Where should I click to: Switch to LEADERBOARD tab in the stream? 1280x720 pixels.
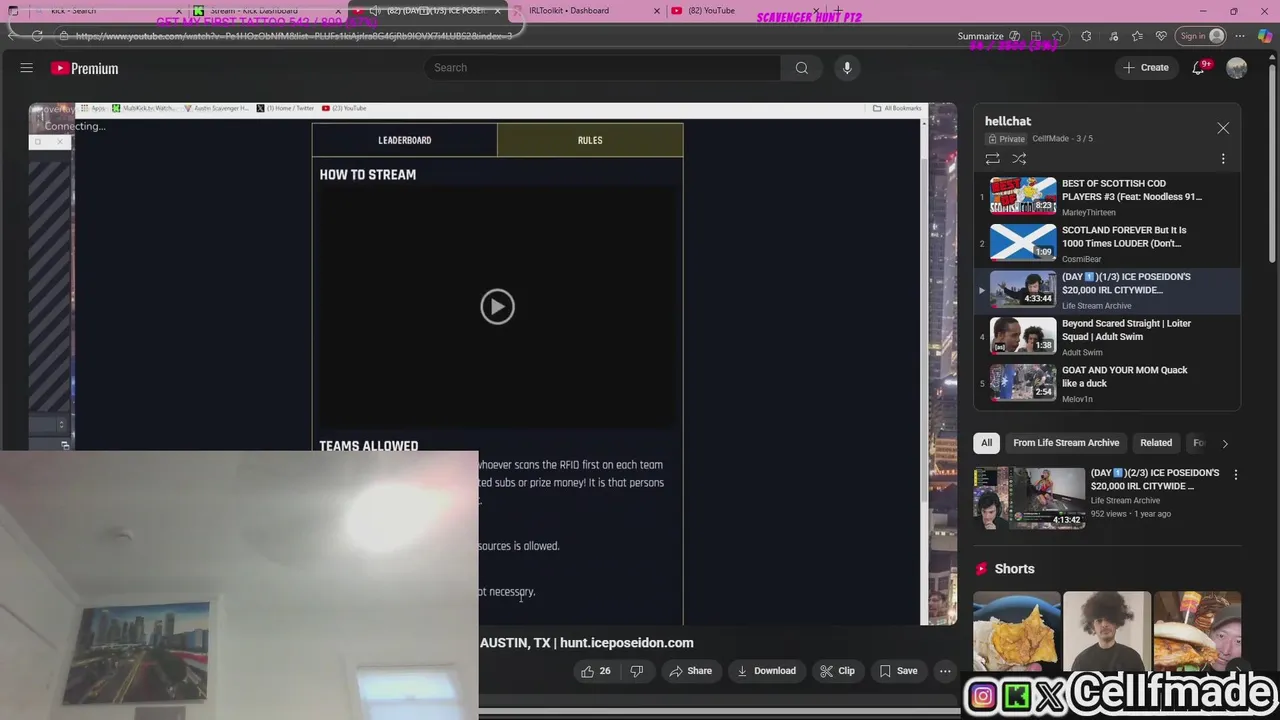point(405,140)
